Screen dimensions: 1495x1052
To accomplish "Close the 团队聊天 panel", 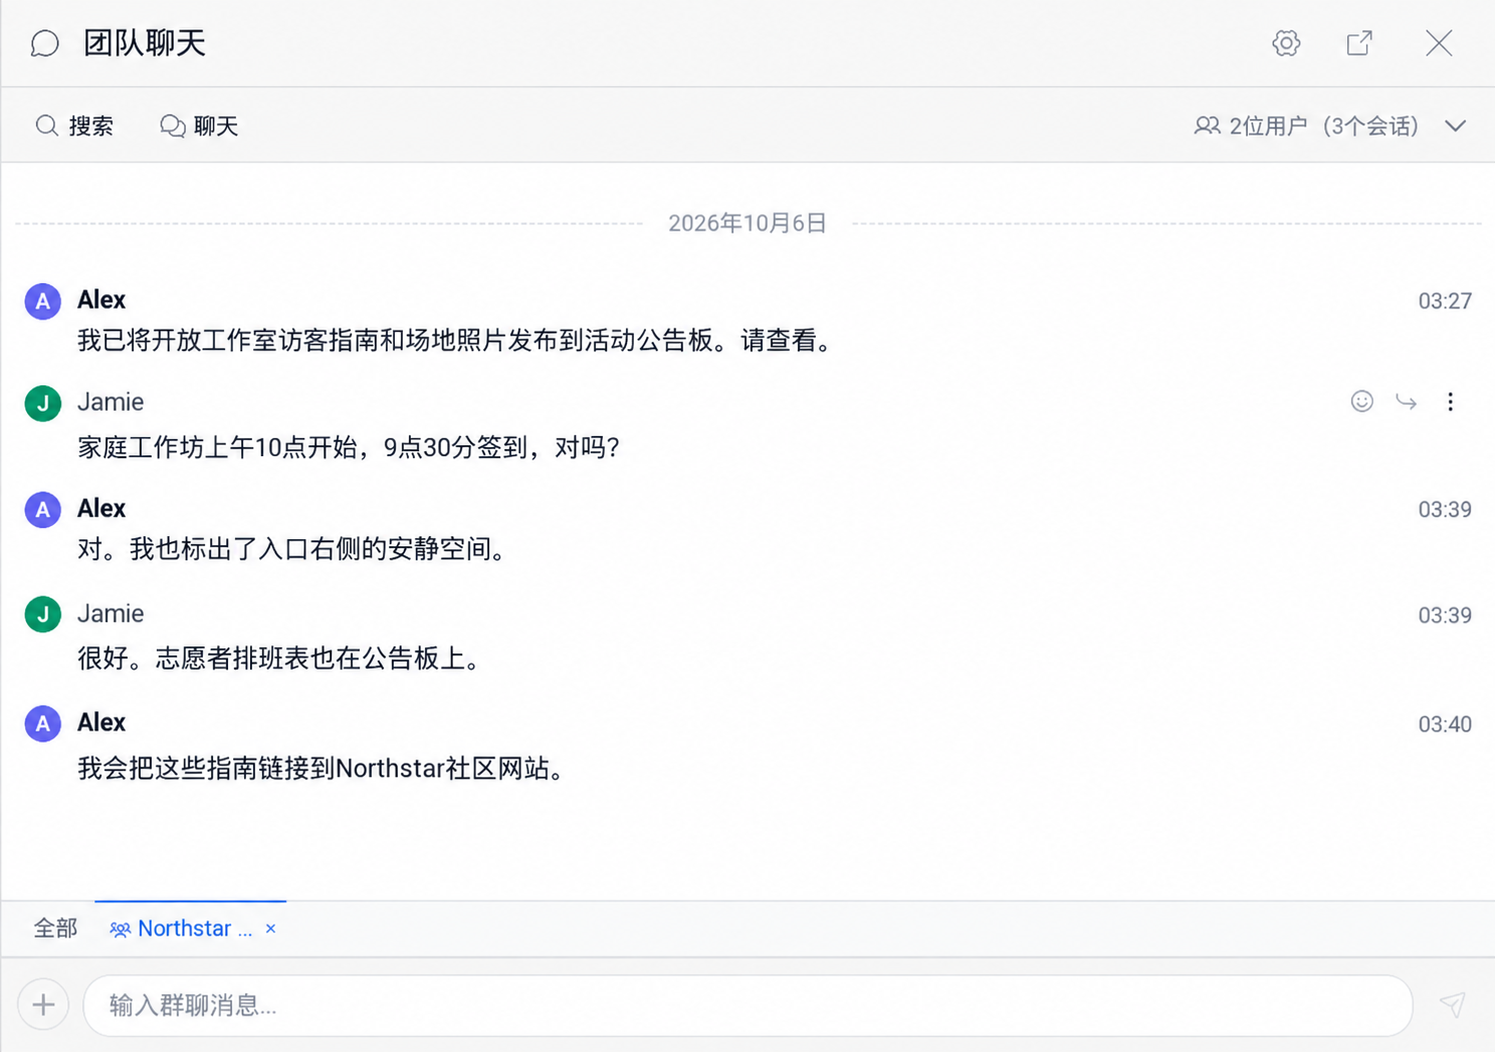I will [x=1439, y=43].
